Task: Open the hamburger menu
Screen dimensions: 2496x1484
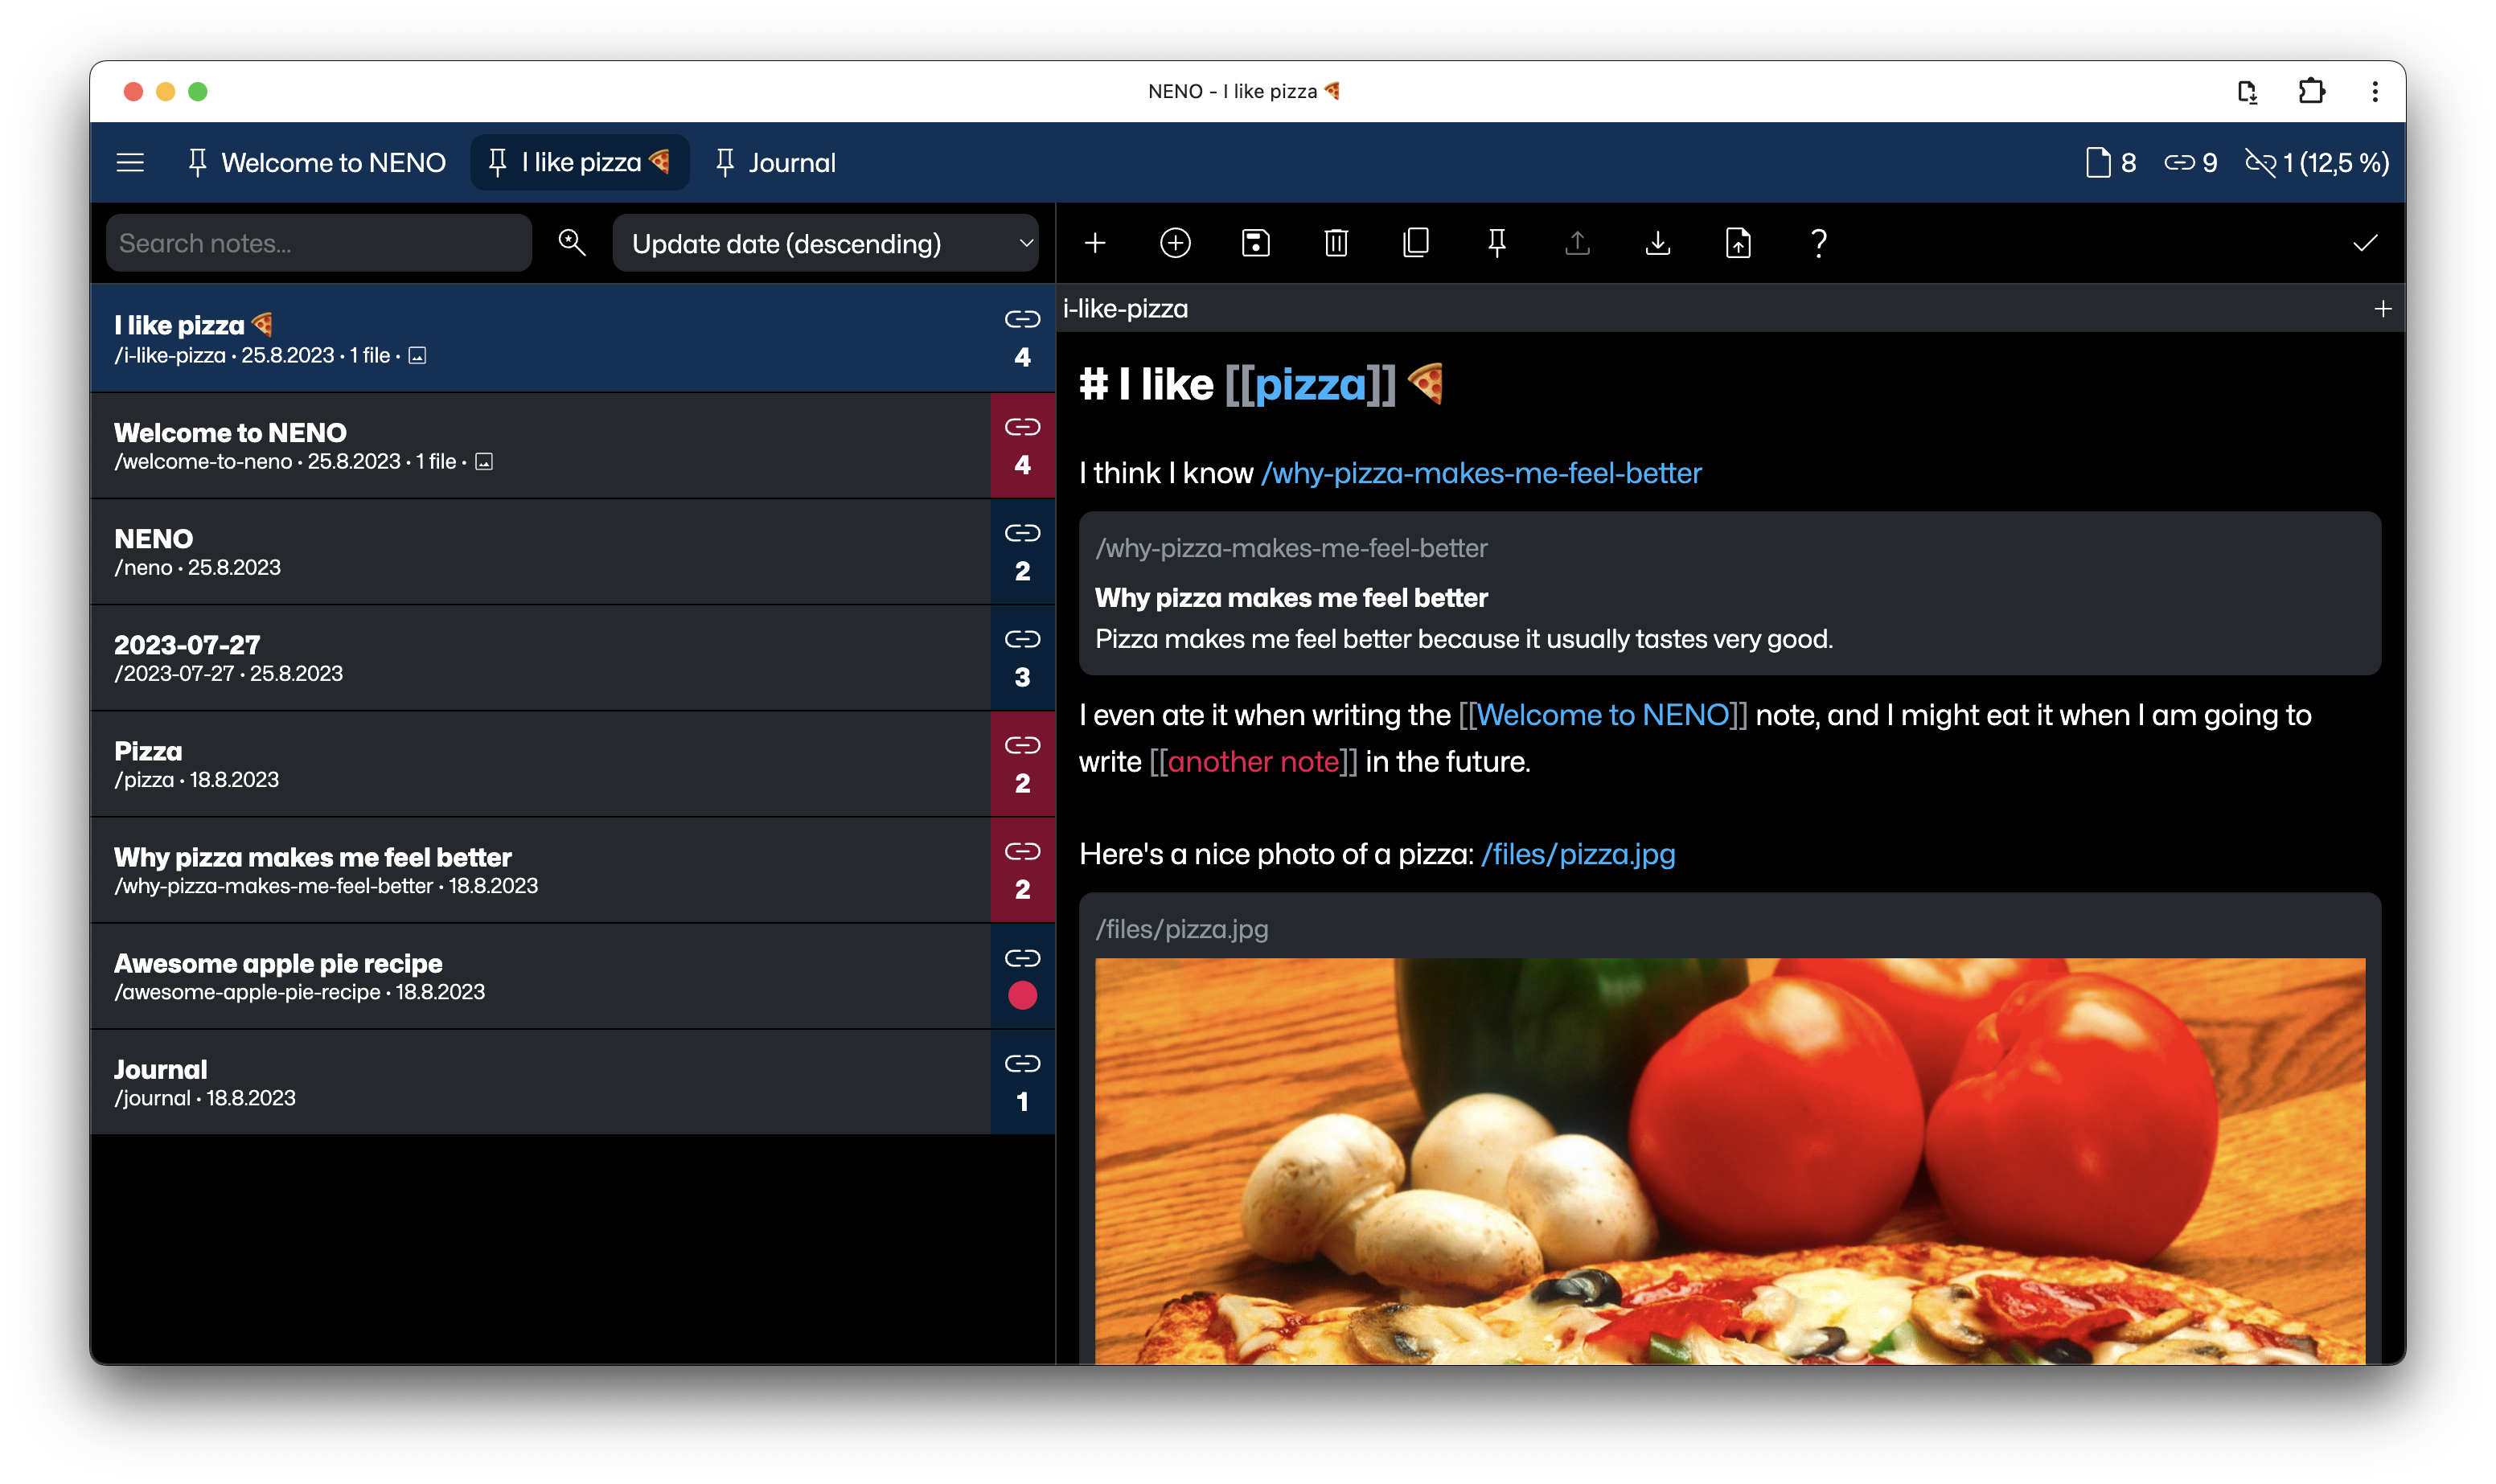Action: tap(130, 162)
